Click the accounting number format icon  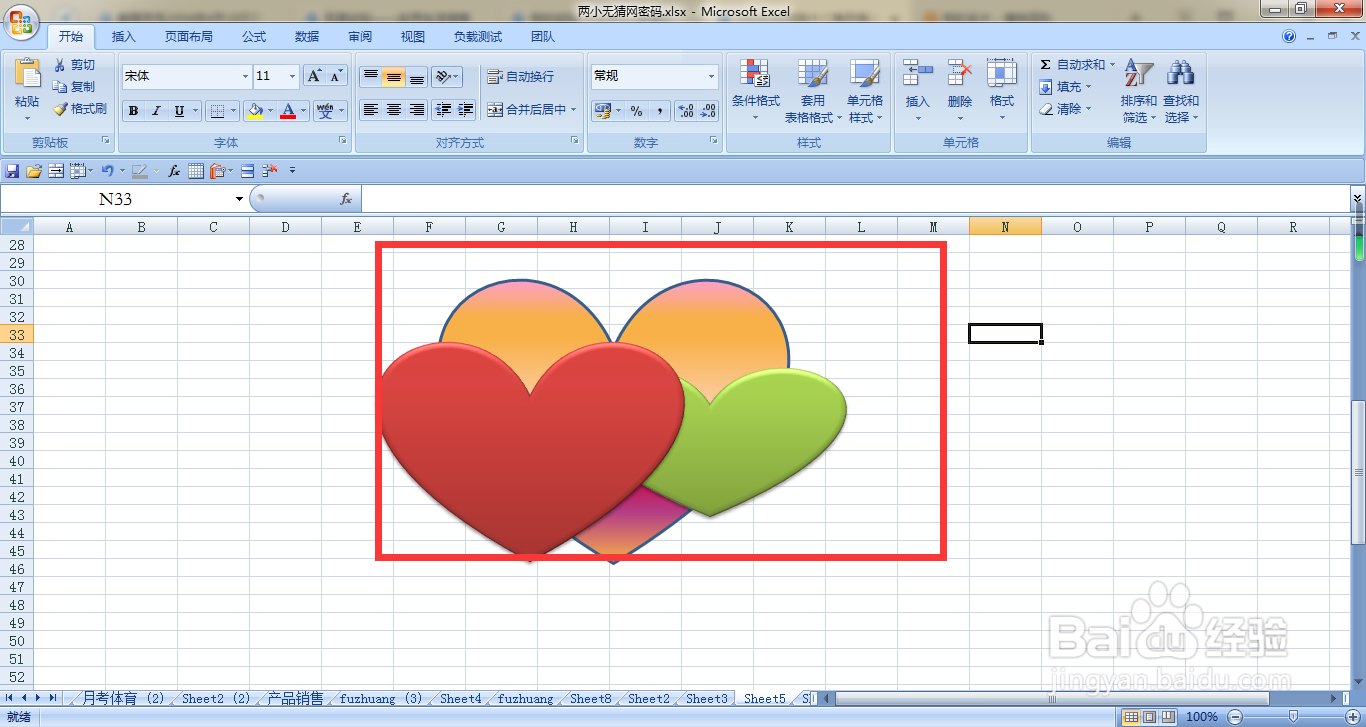(x=602, y=111)
